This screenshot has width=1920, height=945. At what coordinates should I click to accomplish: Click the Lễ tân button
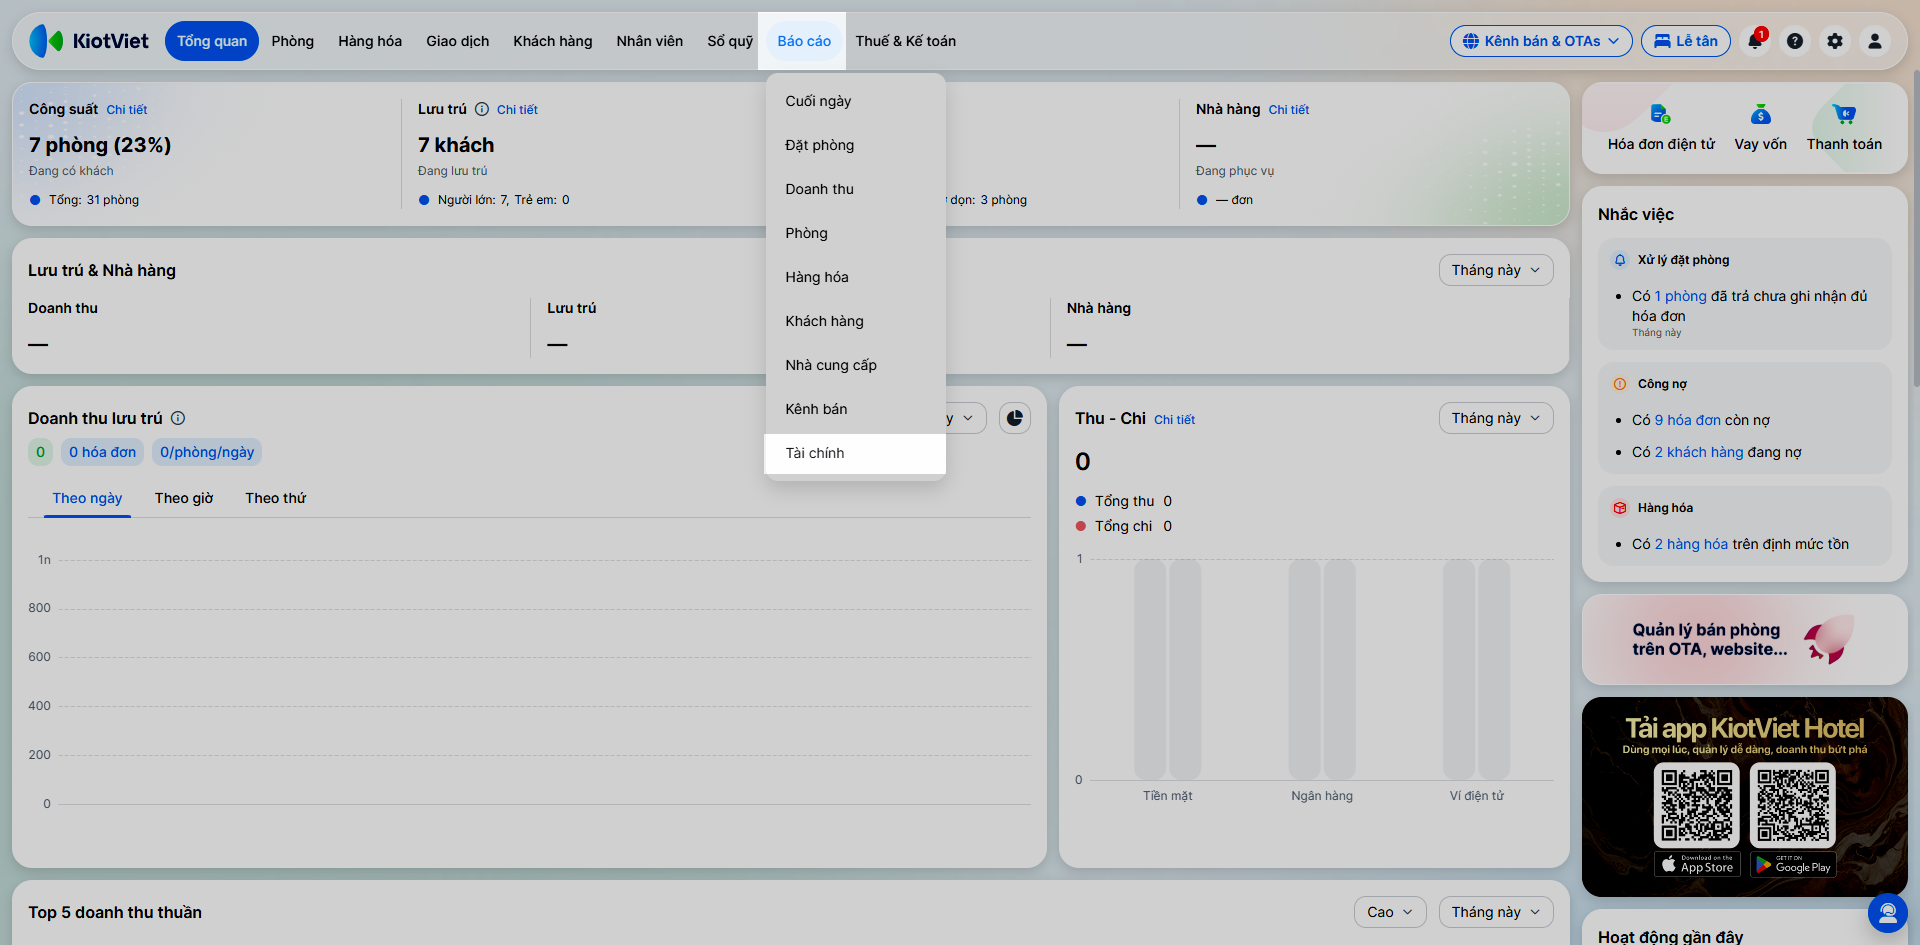1686,41
